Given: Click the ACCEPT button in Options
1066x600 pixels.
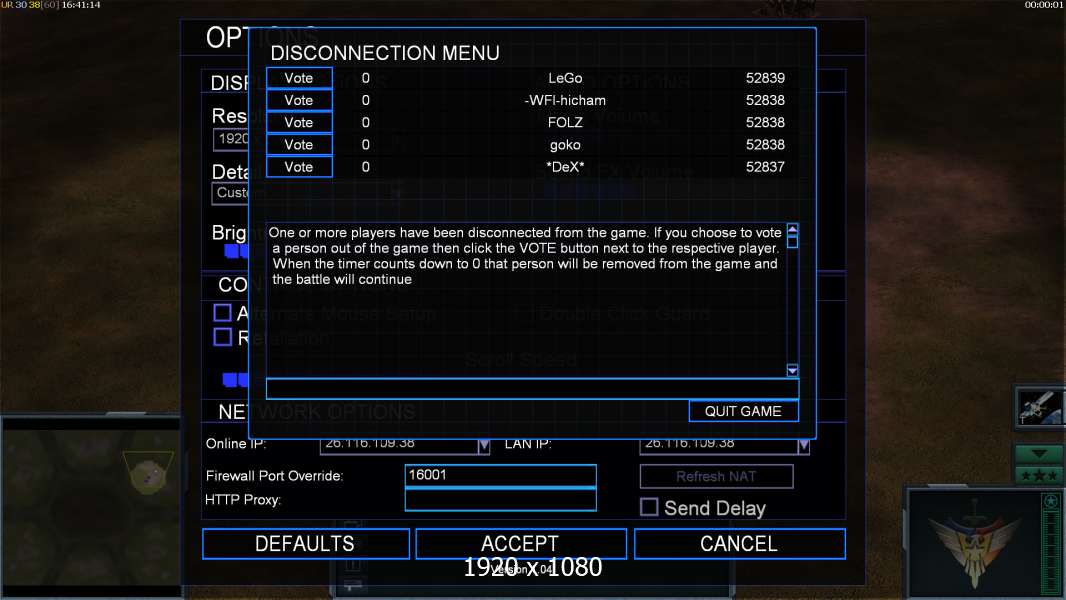Looking at the screenshot, I should 520,544.
